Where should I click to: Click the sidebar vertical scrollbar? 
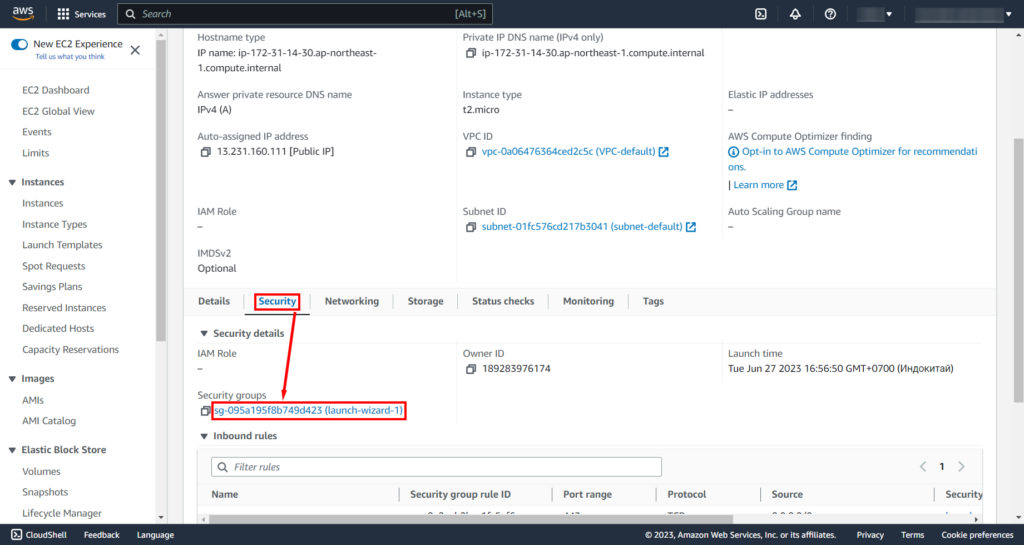click(x=161, y=189)
